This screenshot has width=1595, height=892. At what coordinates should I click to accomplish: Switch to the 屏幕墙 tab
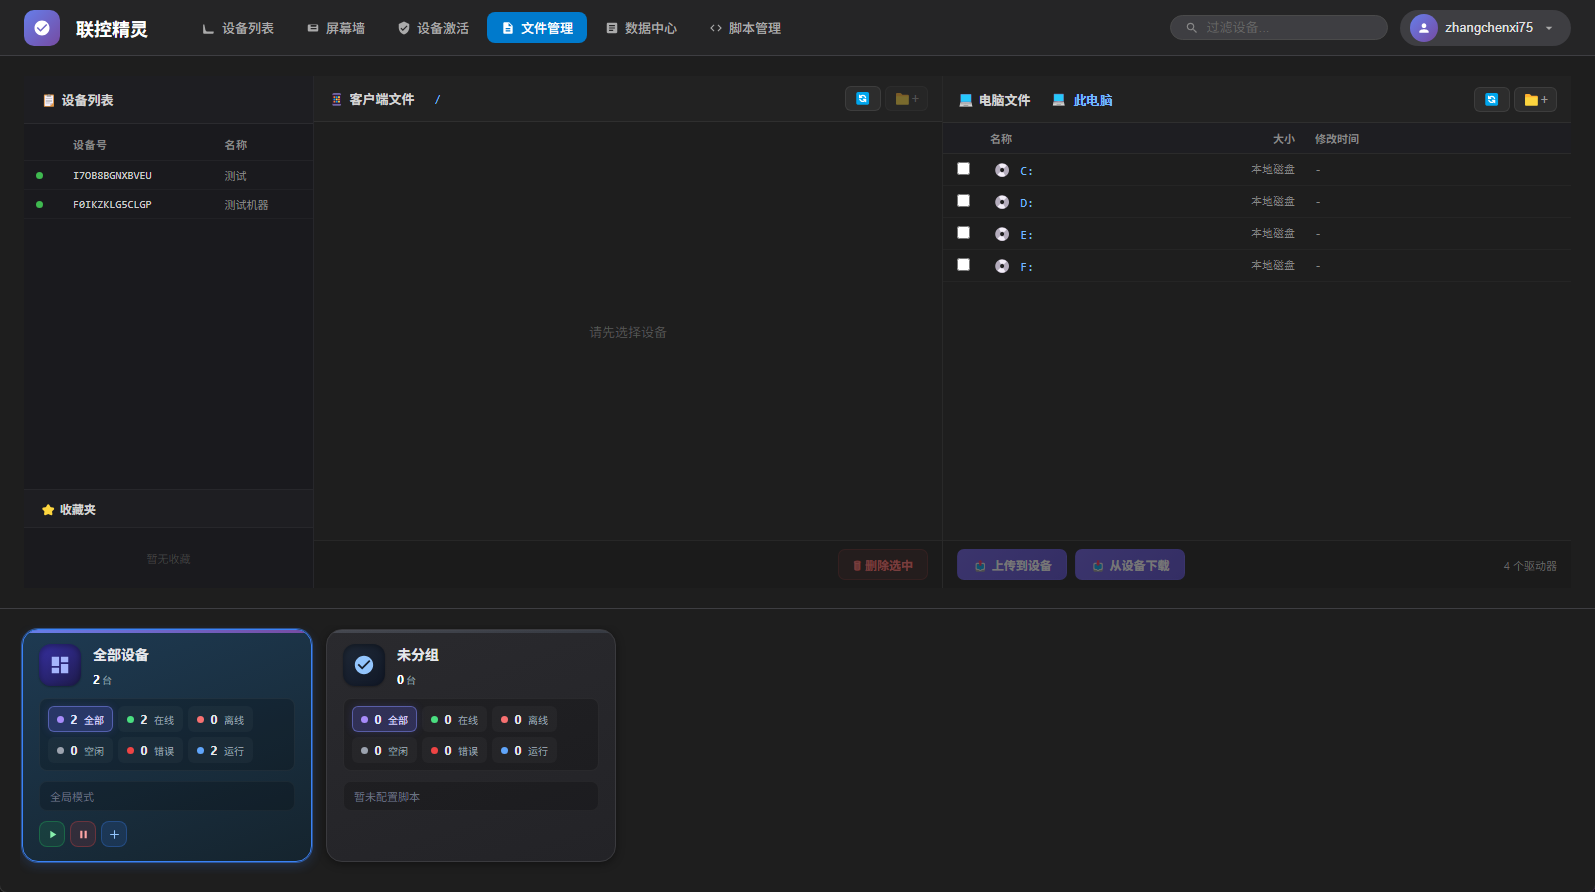click(x=336, y=28)
